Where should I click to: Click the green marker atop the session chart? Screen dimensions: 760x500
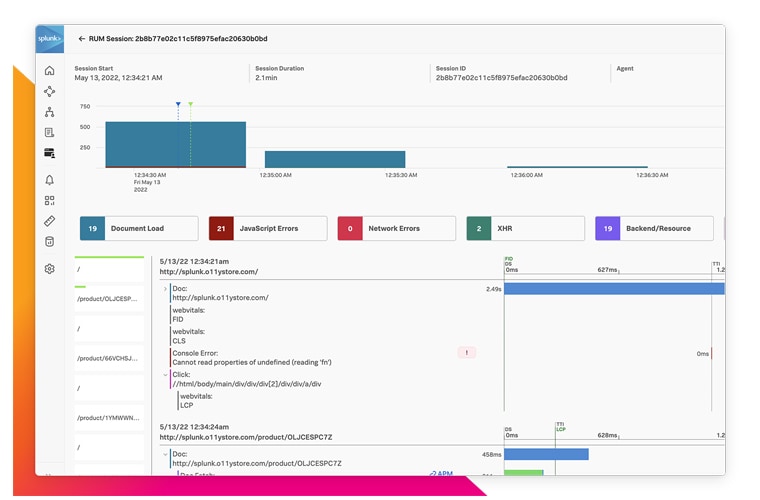pyautogui.click(x=191, y=104)
